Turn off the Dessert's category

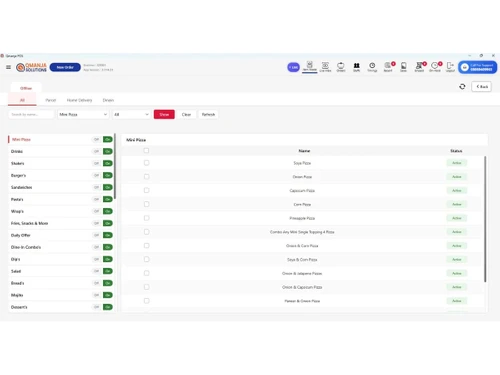[96, 307]
